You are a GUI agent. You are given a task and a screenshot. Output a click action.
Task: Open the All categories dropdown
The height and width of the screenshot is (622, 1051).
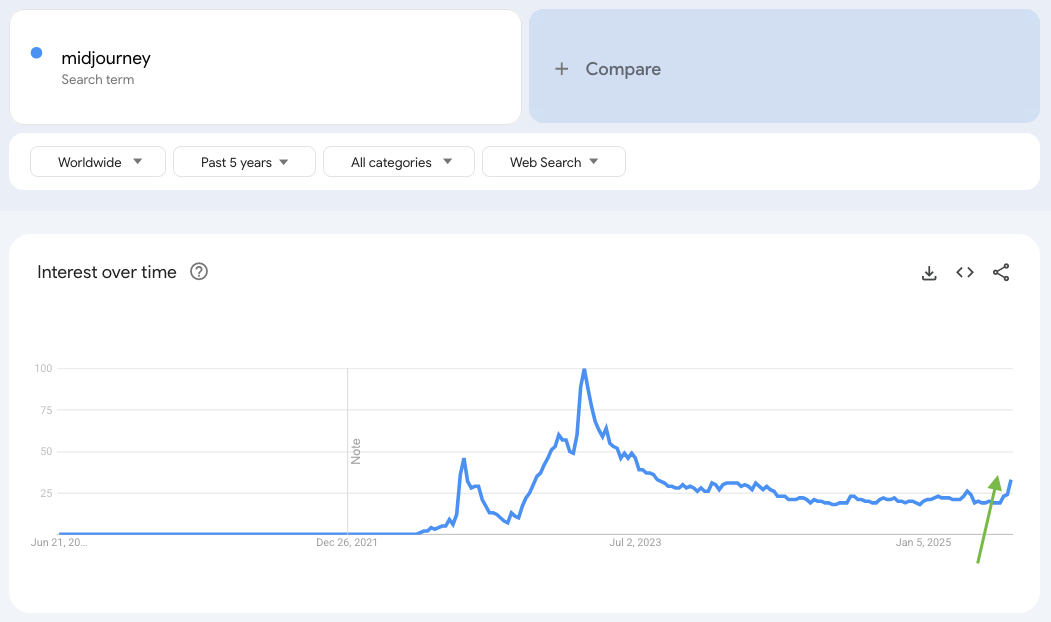[x=399, y=162]
